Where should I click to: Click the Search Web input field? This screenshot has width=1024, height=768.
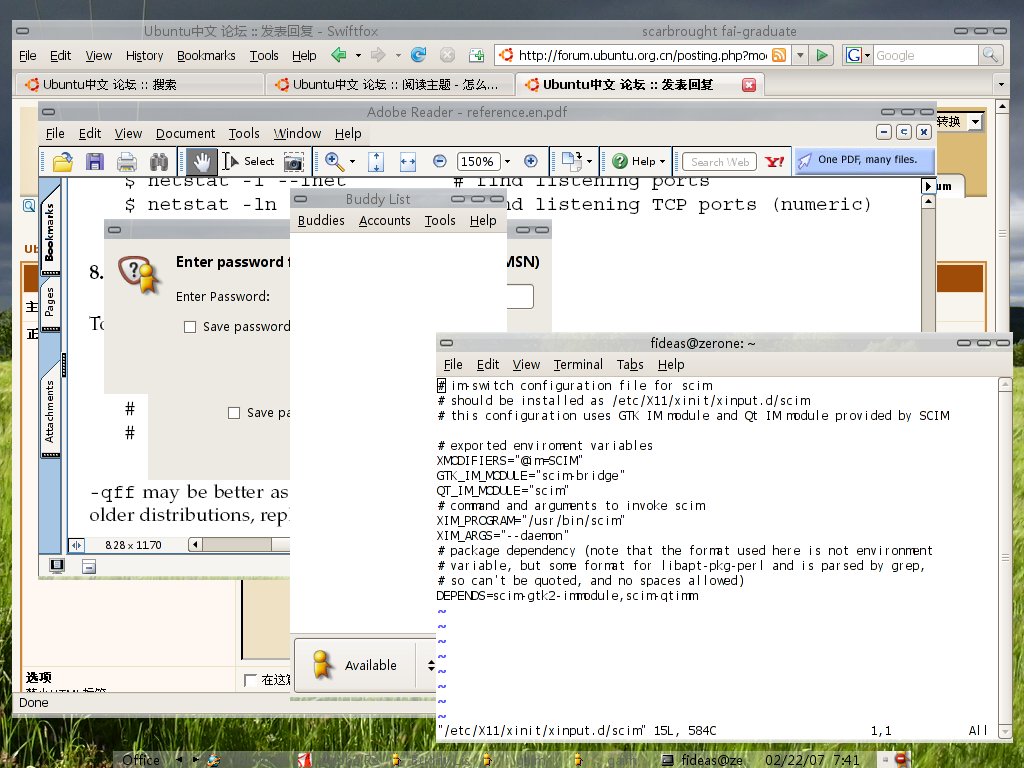(x=720, y=162)
